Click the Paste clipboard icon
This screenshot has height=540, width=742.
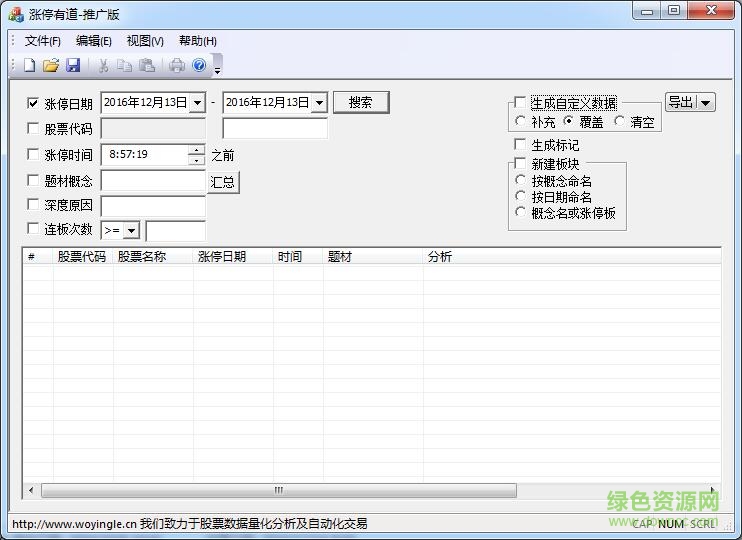pyautogui.click(x=146, y=66)
